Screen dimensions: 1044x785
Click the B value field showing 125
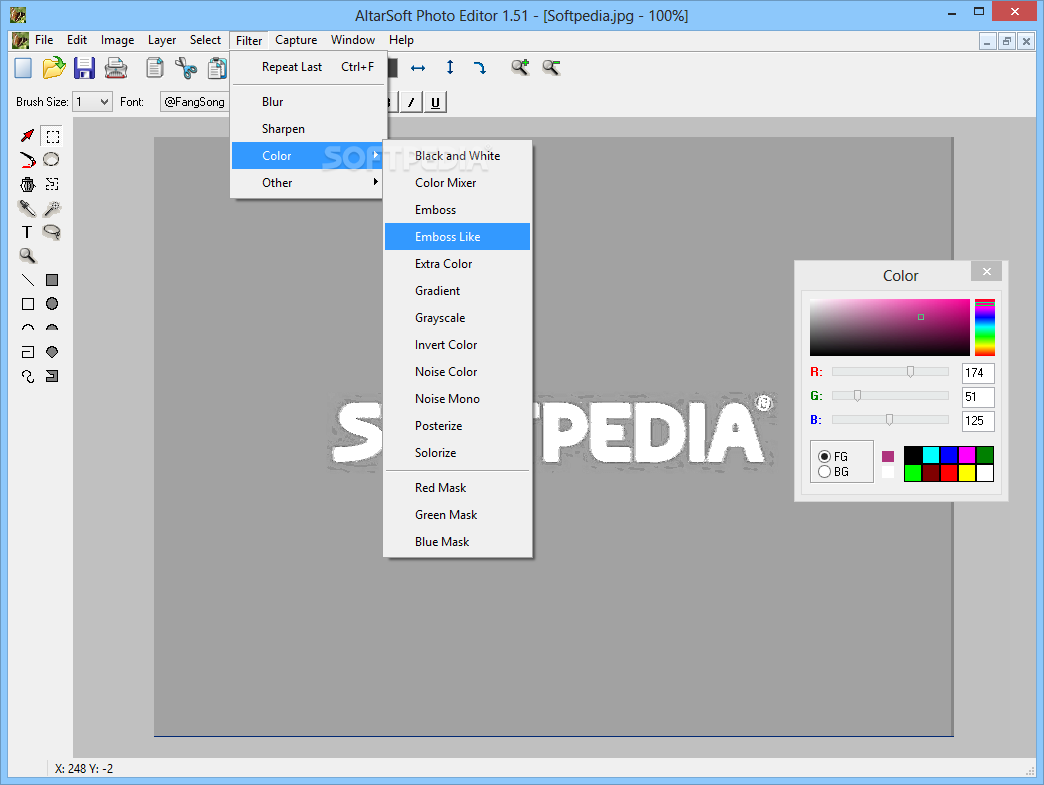coord(978,421)
